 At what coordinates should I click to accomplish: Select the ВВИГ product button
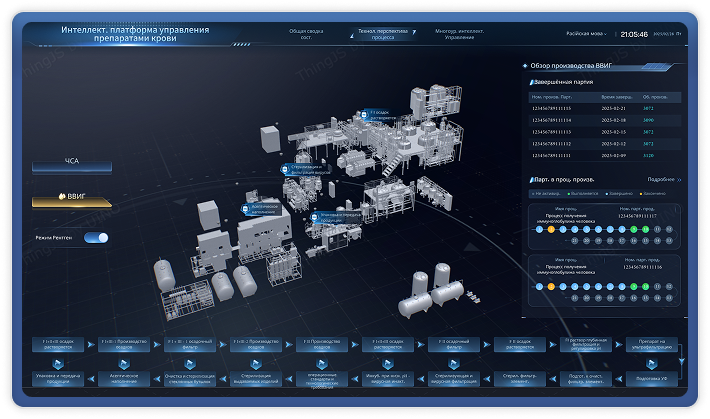[x=72, y=200]
